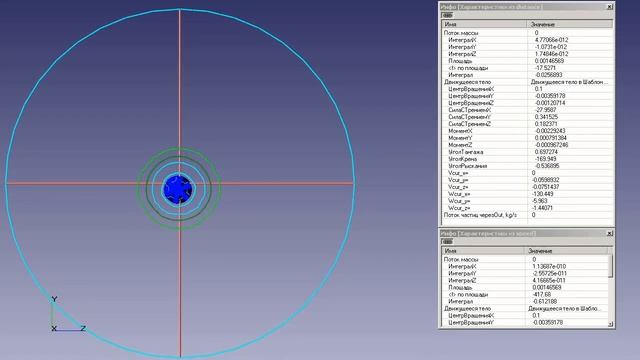Select the value 4.77066e-012 for ИнтегралX
This screenshot has height=360, width=640.
[551, 40]
